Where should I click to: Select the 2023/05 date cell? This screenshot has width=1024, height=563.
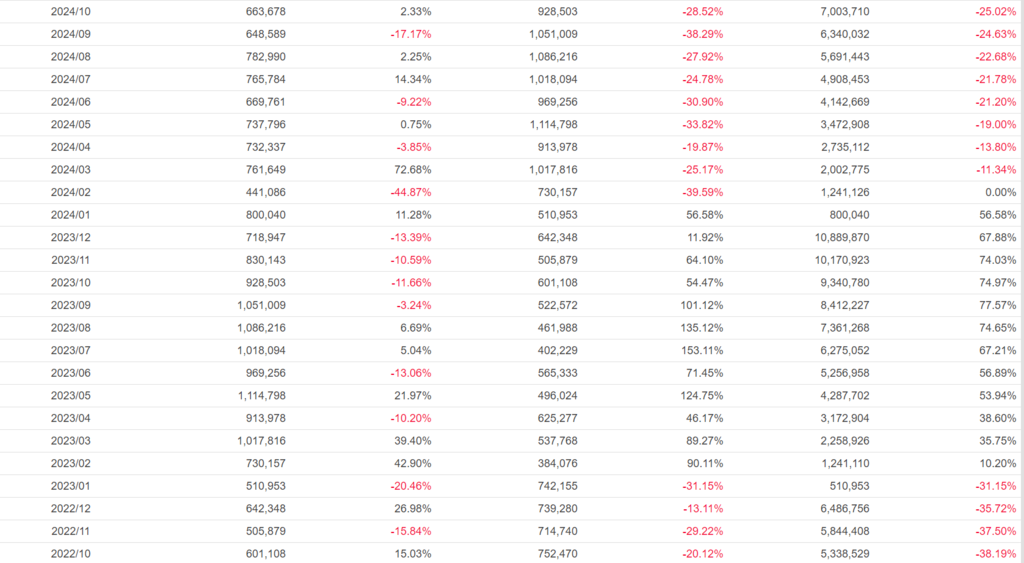71,396
